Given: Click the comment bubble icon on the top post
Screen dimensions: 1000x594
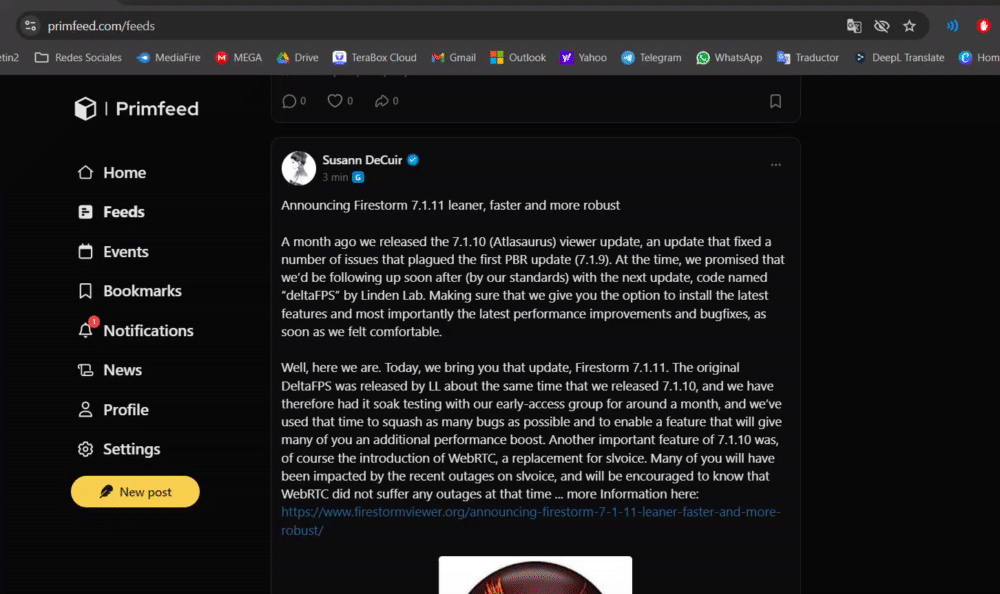Looking at the screenshot, I should point(289,101).
